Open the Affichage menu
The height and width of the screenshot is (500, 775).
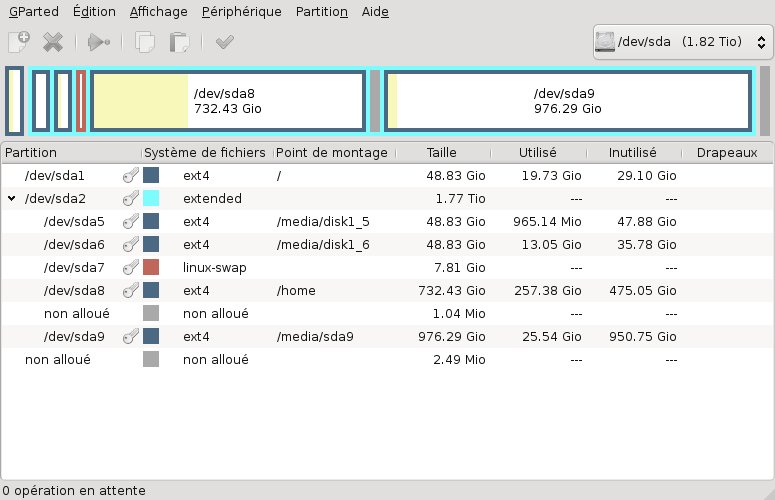[159, 11]
